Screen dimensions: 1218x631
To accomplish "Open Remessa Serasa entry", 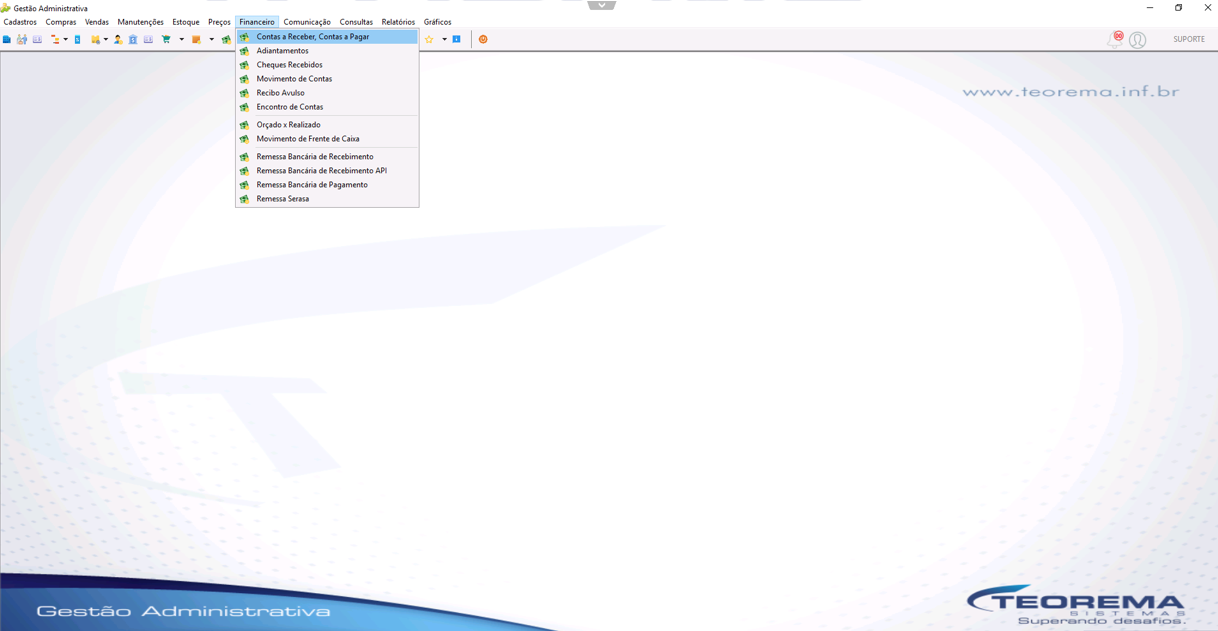I will [327, 199].
